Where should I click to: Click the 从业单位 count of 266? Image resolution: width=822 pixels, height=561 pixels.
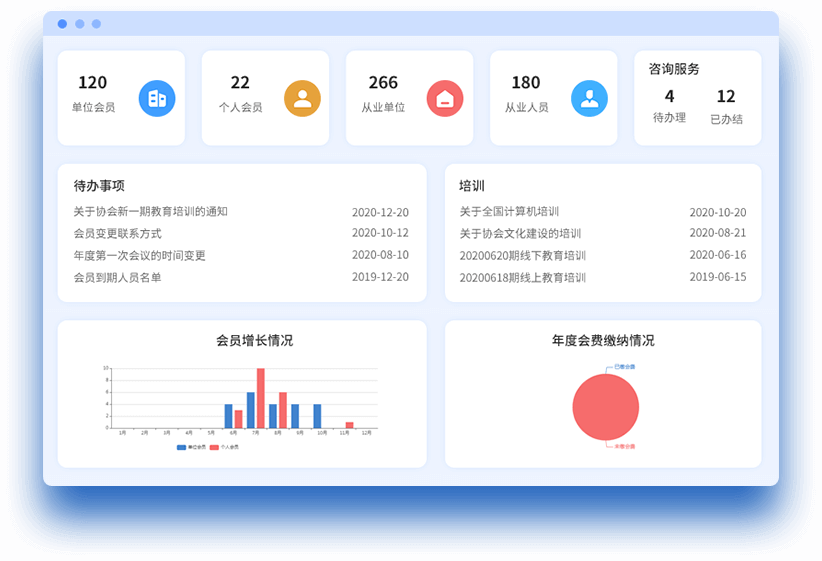click(383, 82)
